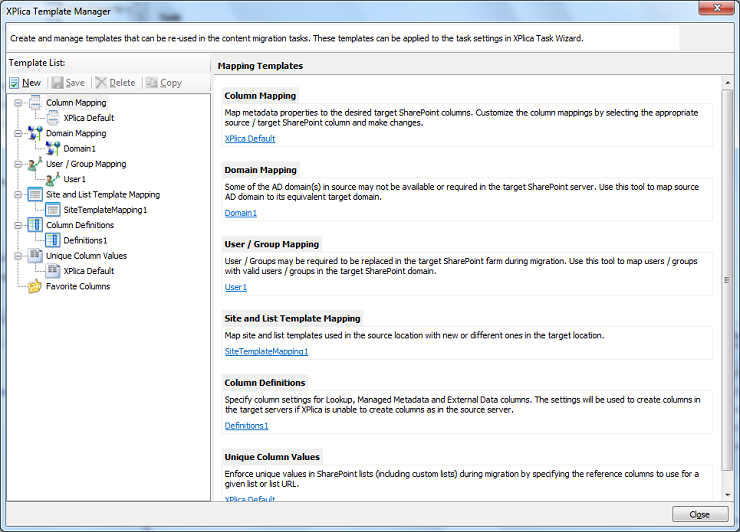Screen dimensions: 740x532
Task: Collapse Site and List Template Mapping node
Action: 18,194
